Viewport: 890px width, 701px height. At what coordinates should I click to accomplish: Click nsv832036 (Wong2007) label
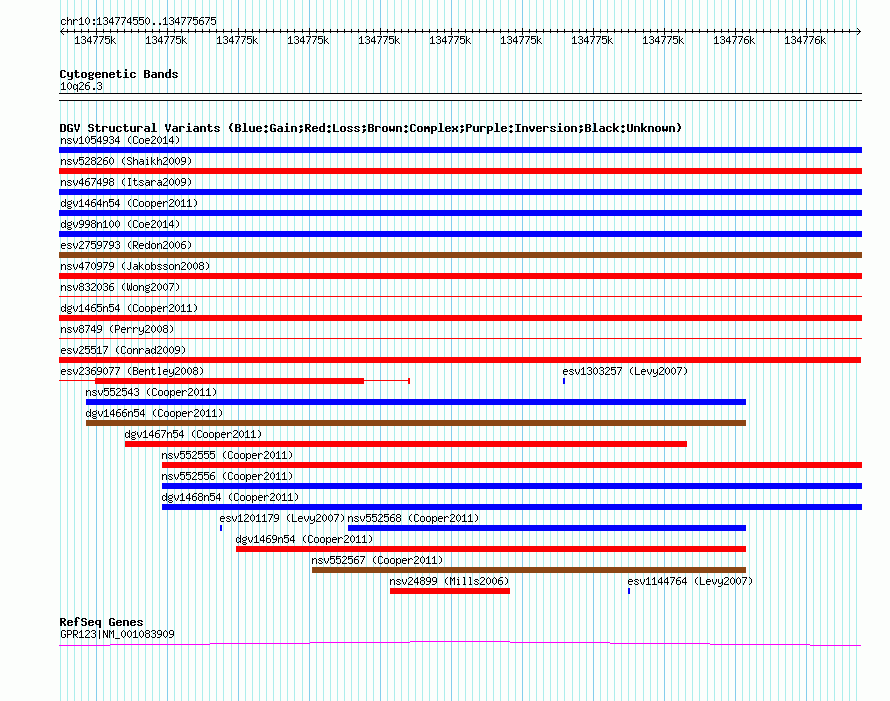[x=120, y=287]
